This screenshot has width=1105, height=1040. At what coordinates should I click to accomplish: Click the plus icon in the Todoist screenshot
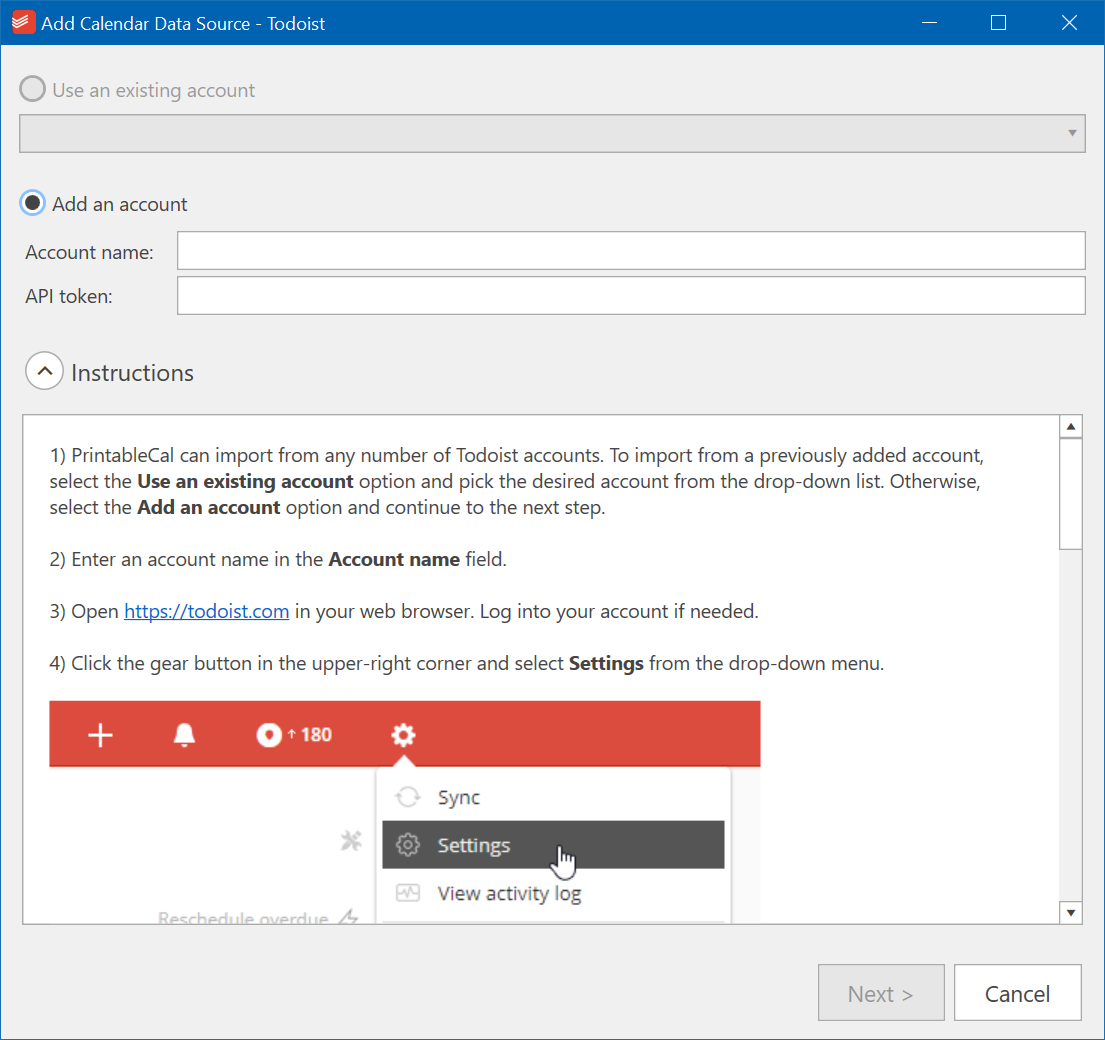[x=100, y=735]
